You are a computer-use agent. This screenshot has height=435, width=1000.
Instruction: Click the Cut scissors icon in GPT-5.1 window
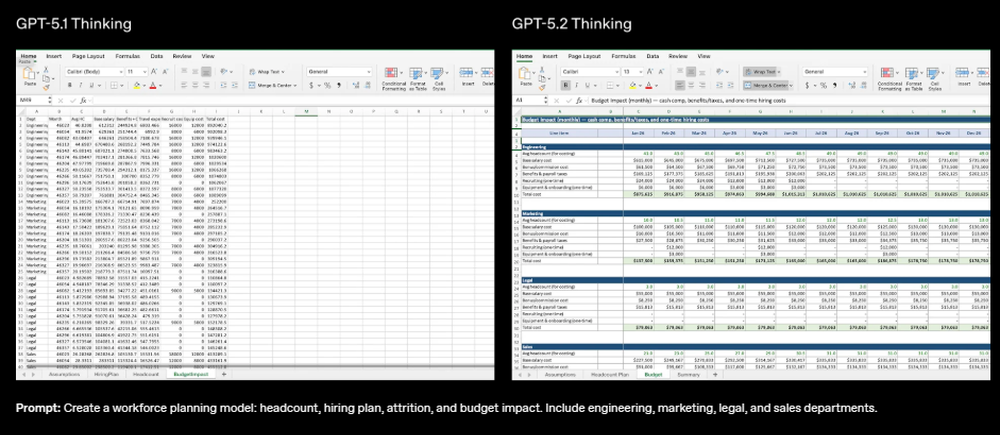pyautogui.click(x=46, y=69)
